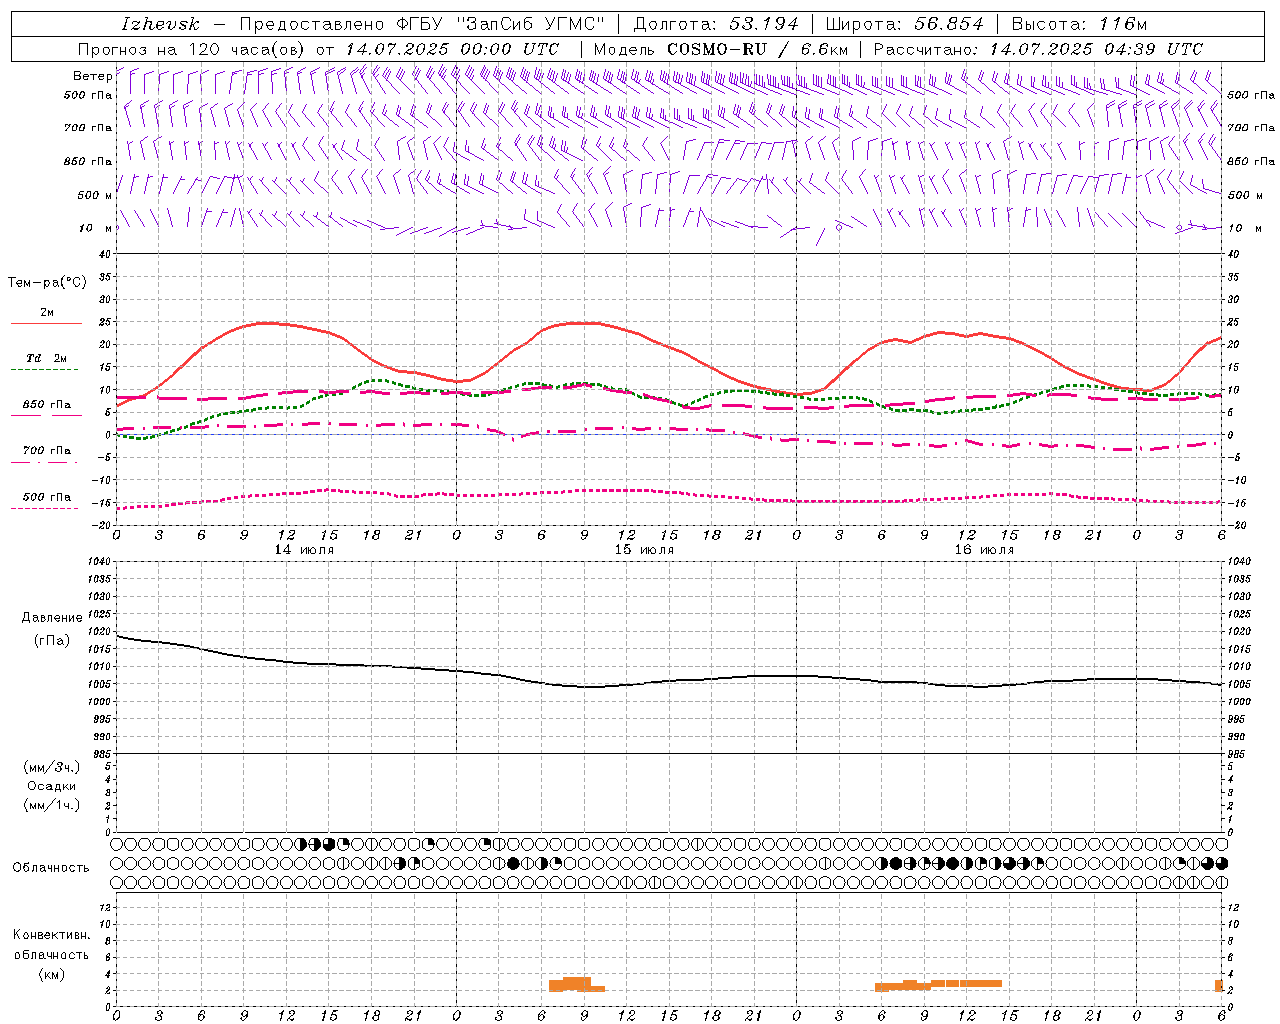
Task: Click the dashed legend line under Td 2м
Action: (44, 370)
